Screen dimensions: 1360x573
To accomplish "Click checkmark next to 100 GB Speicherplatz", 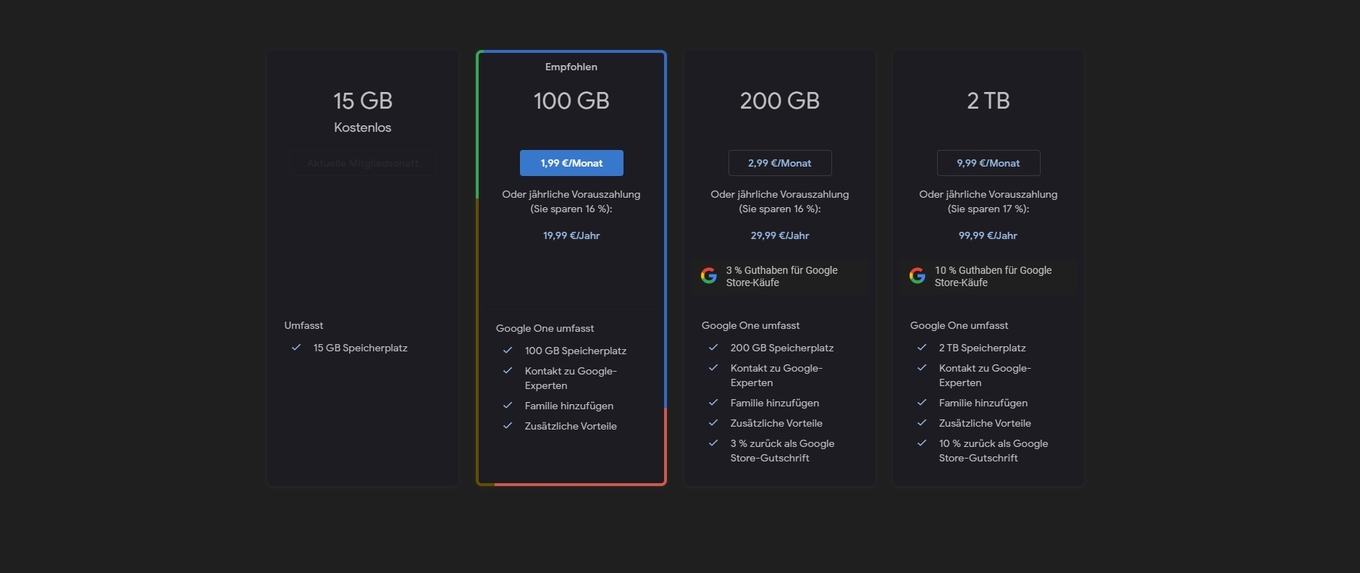I will 507,350.
